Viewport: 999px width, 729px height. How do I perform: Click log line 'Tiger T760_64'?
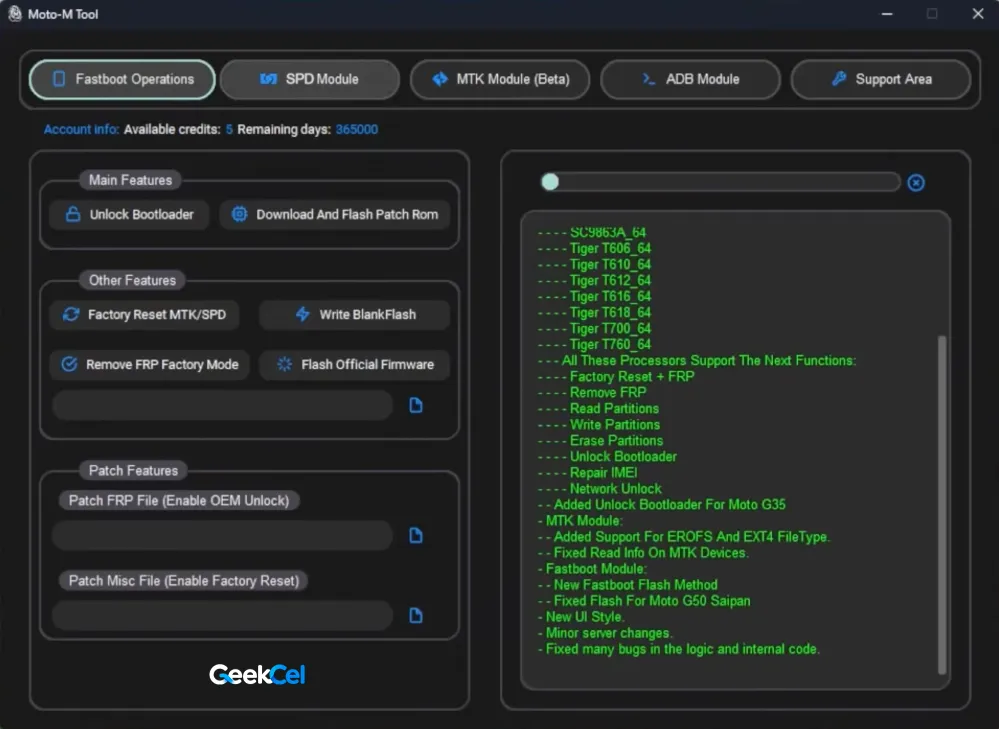point(610,345)
